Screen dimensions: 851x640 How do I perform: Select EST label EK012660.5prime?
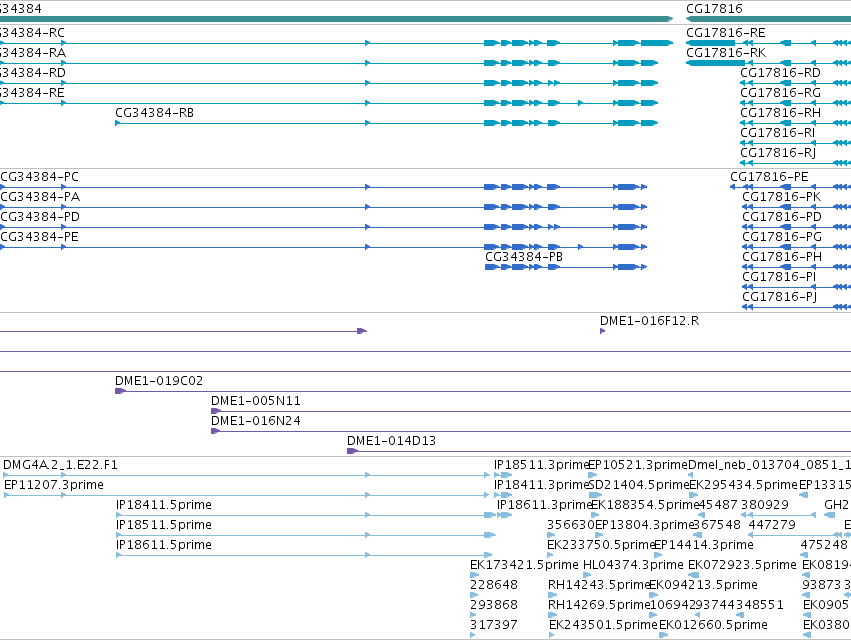pos(713,625)
